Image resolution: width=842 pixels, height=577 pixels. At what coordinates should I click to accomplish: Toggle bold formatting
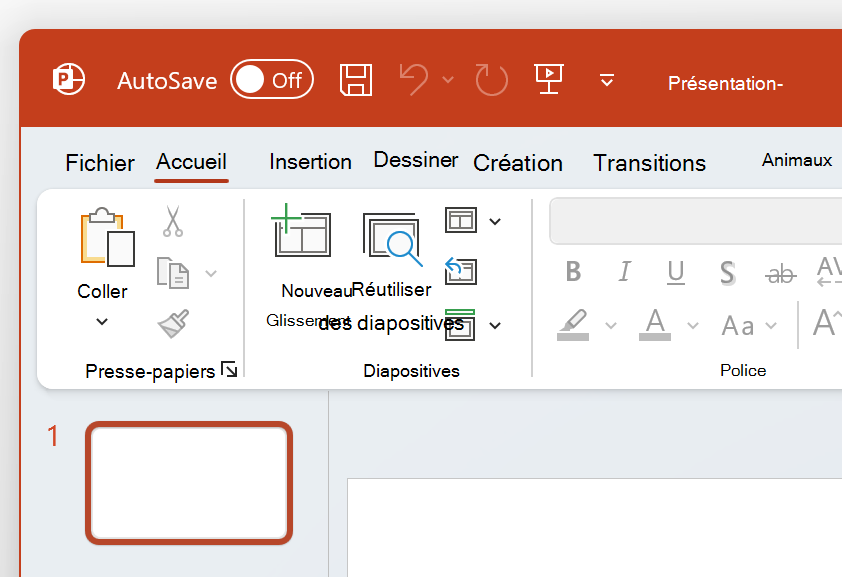pyautogui.click(x=573, y=272)
